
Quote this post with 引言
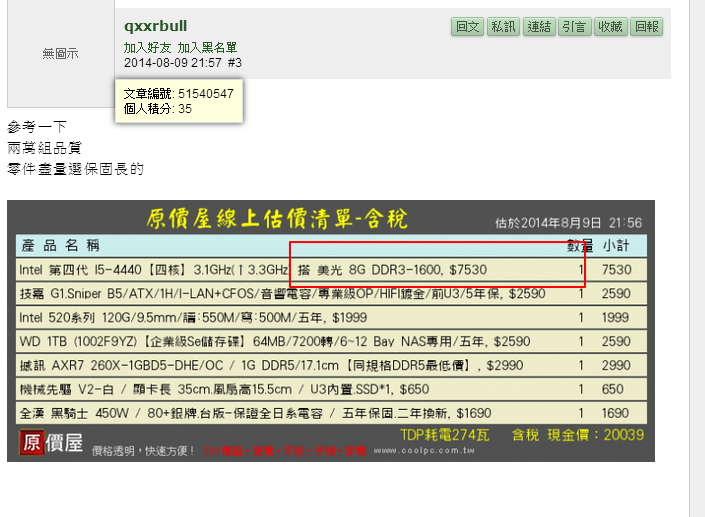tap(575, 27)
